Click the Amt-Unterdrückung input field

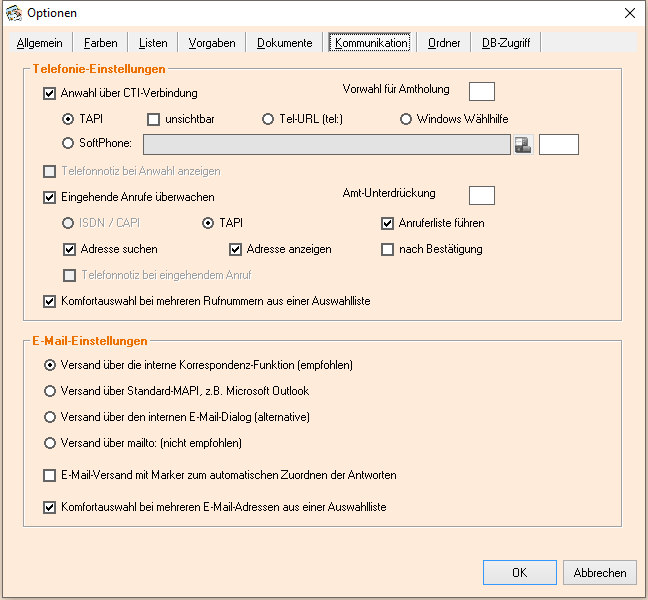481,195
